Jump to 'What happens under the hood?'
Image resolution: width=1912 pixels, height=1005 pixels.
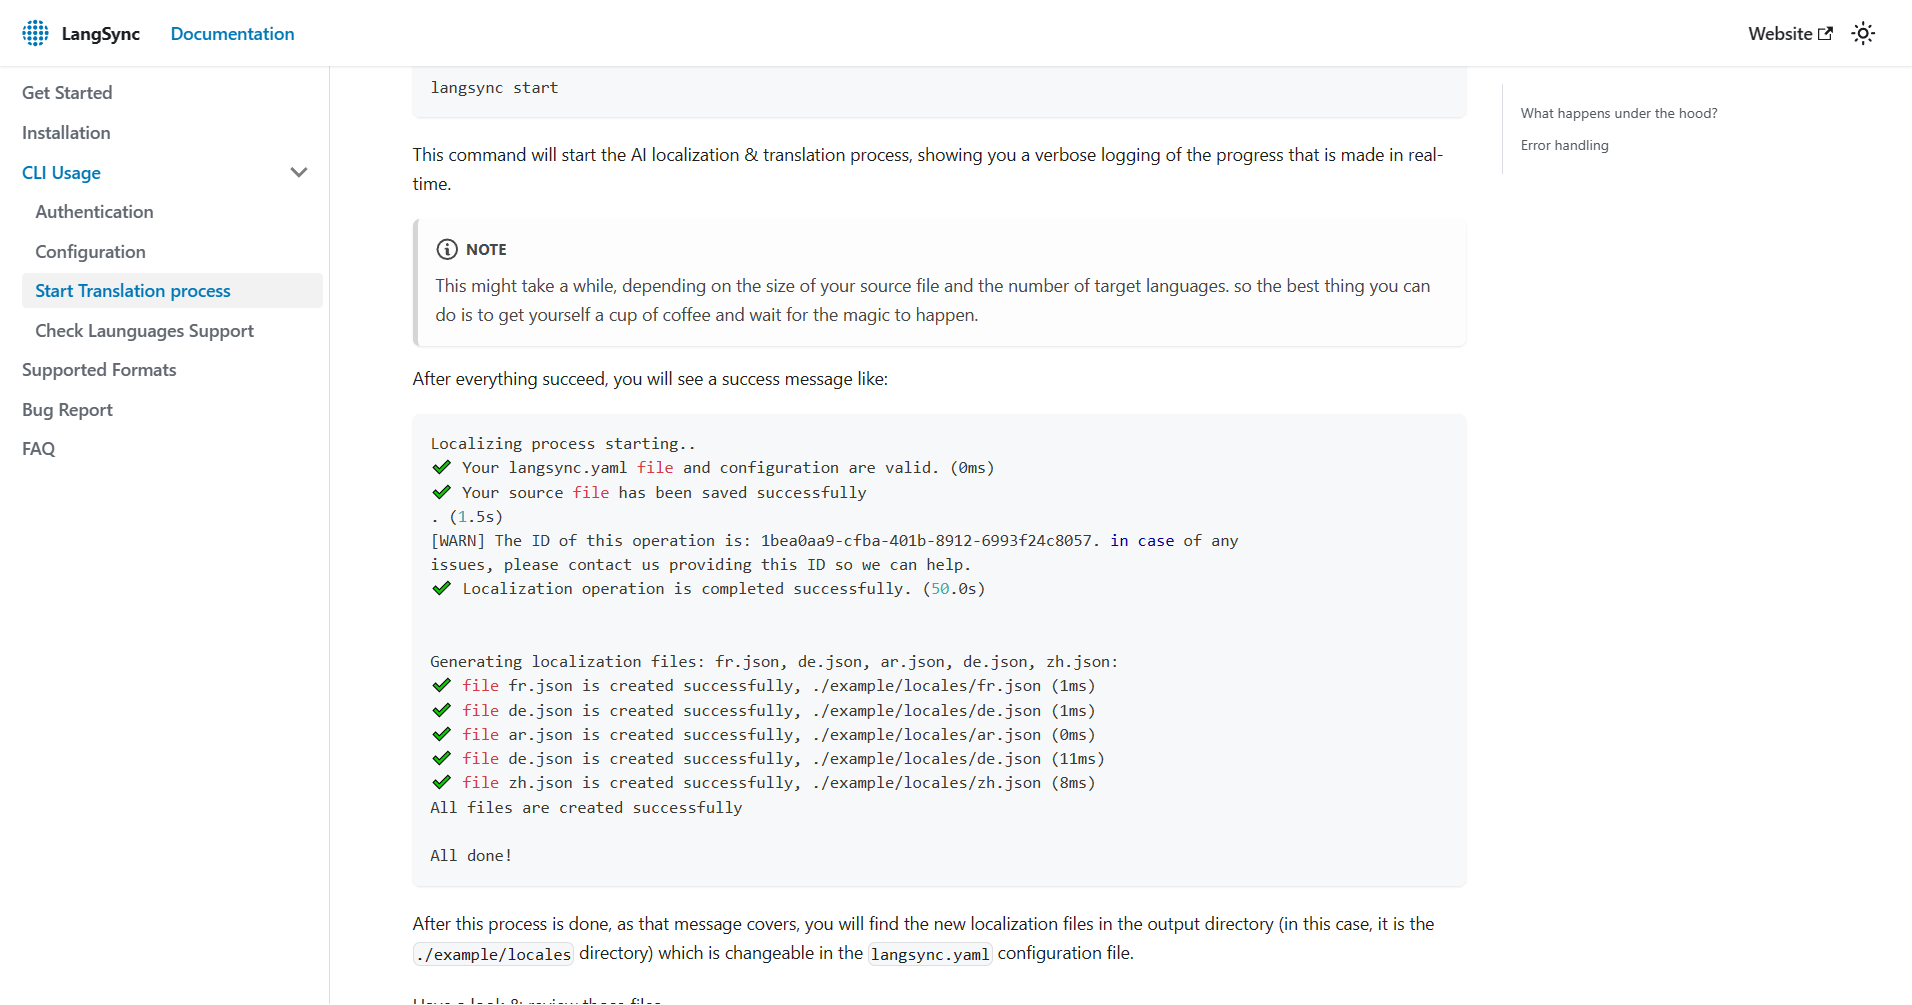[1619, 113]
